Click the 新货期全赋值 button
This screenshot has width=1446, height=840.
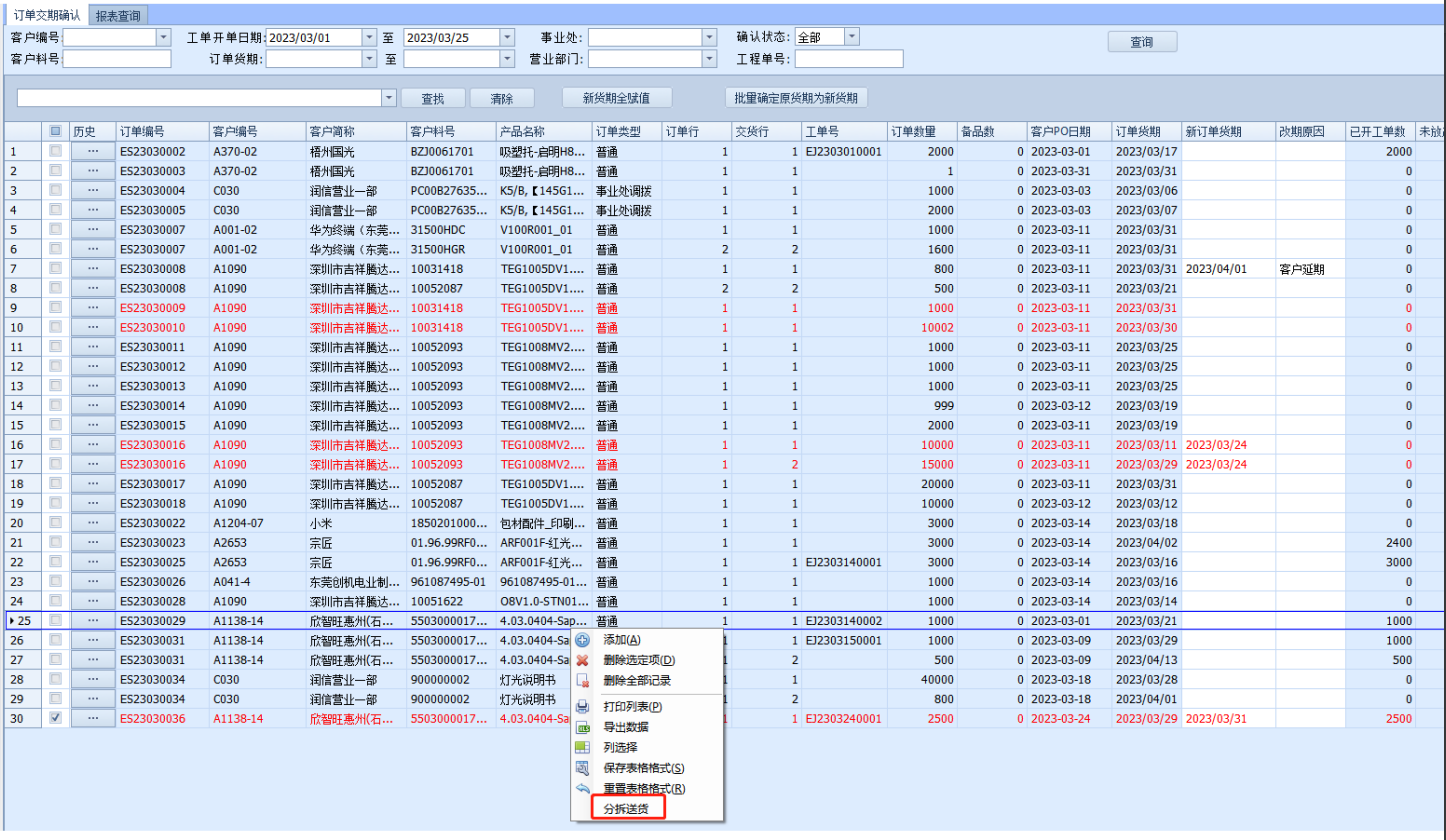pos(615,98)
